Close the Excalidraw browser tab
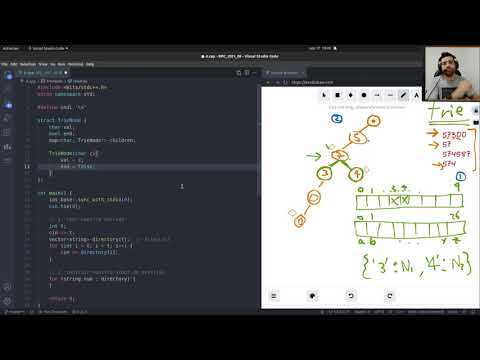The image size is (480, 360). coord(303,73)
